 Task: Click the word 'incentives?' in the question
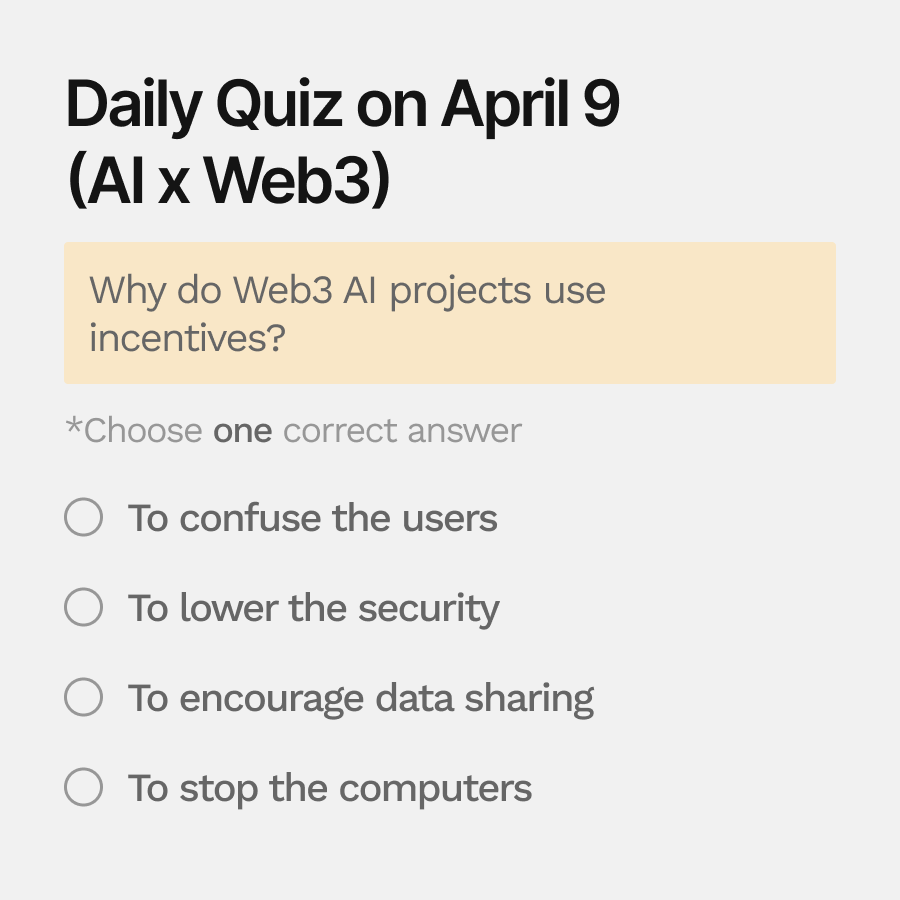pos(187,338)
